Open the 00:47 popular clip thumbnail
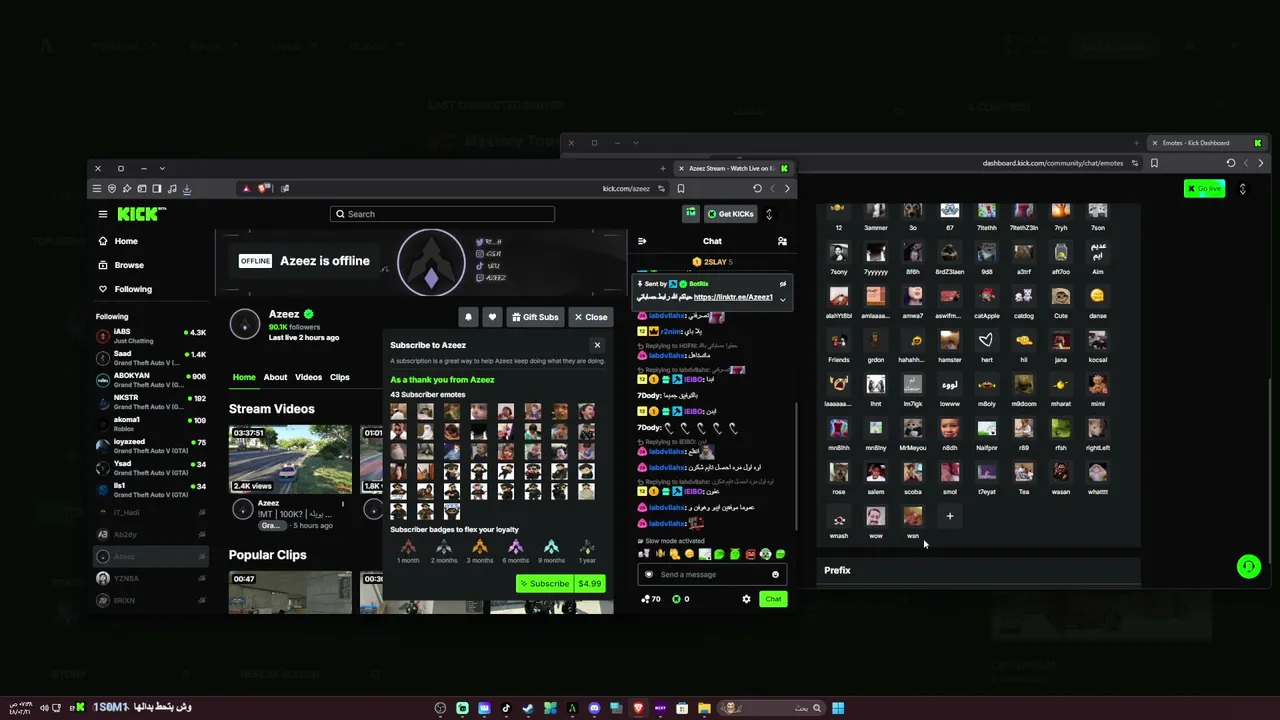Screen dimensions: 1280x720 [290, 592]
